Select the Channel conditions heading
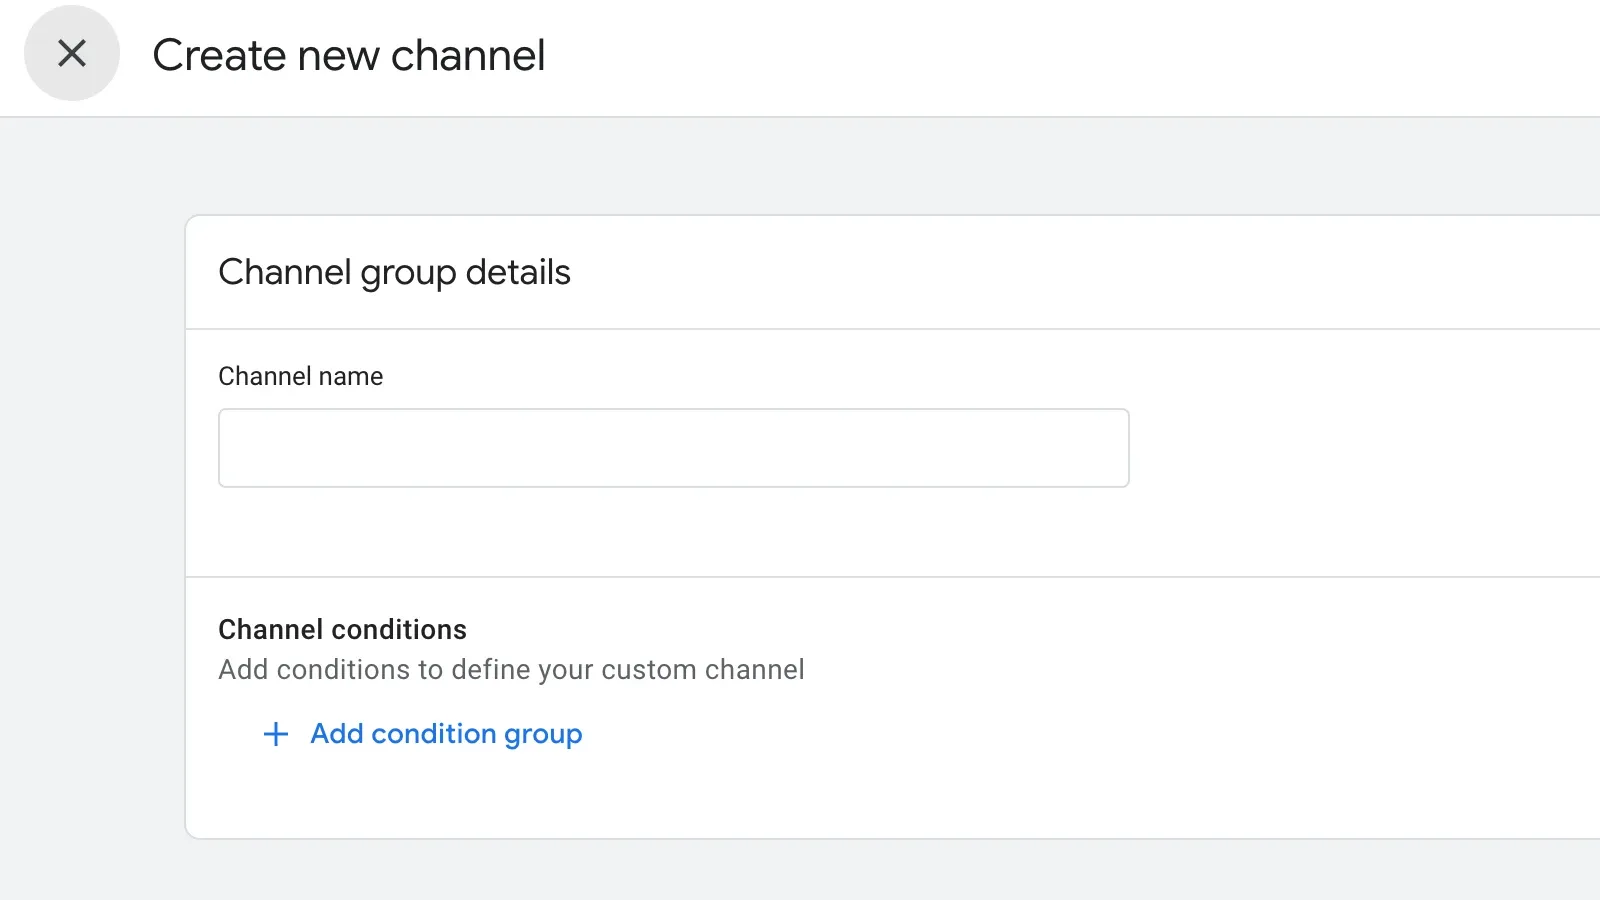The width and height of the screenshot is (1600, 900). point(342,629)
